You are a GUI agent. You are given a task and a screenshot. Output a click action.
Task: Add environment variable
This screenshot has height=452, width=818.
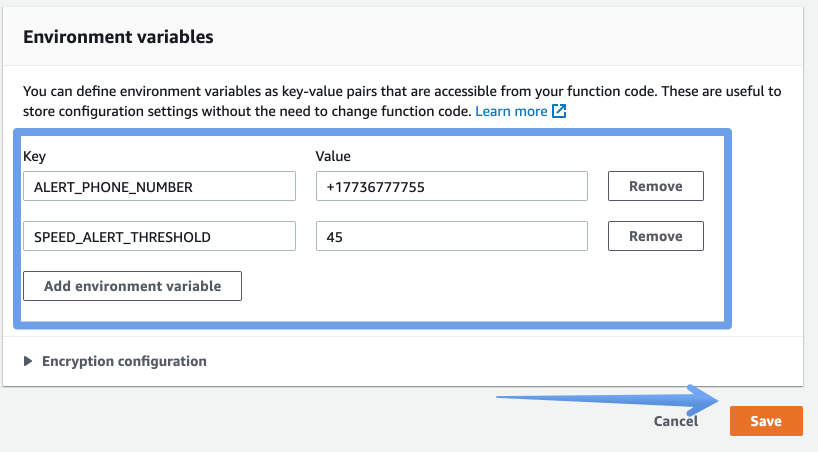(133, 286)
